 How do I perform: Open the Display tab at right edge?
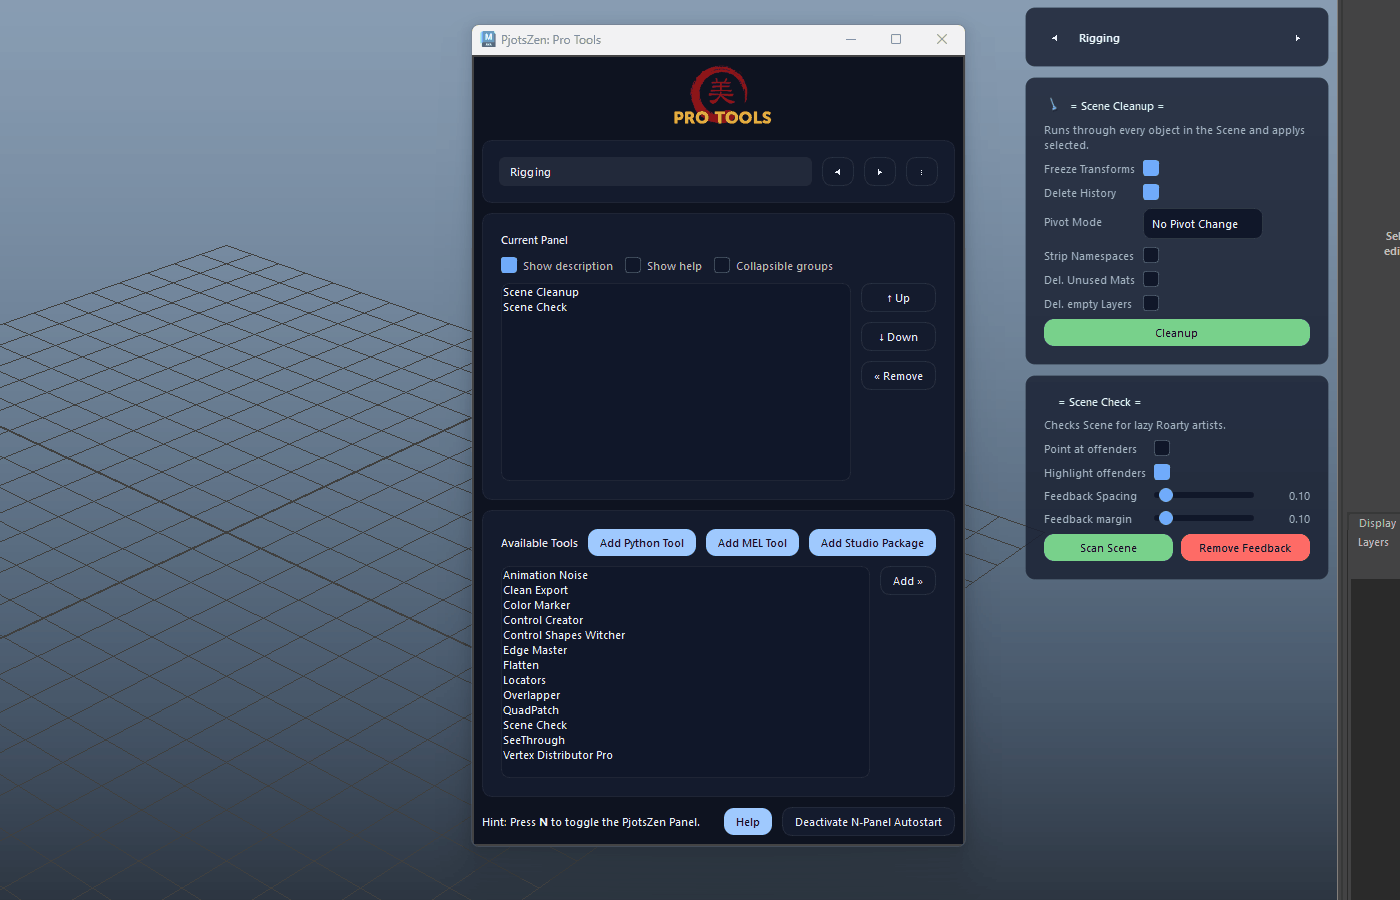1377,523
